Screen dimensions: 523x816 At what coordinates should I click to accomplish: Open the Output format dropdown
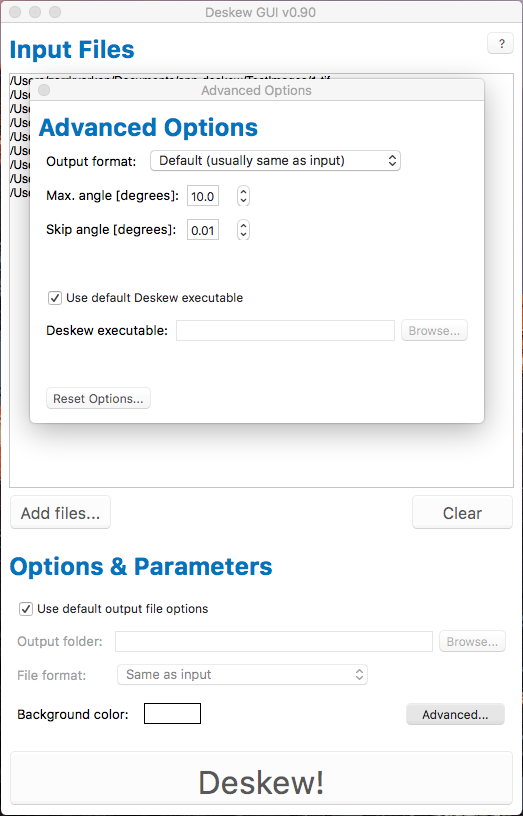point(275,161)
